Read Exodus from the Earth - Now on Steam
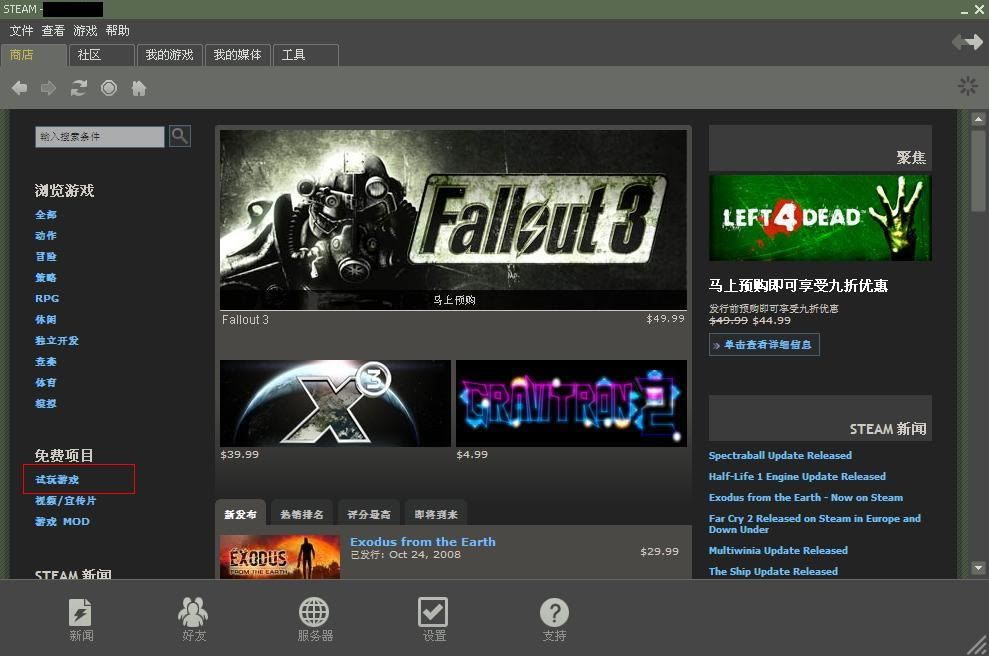This screenshot has width=989, height=656. pos(805,498)
